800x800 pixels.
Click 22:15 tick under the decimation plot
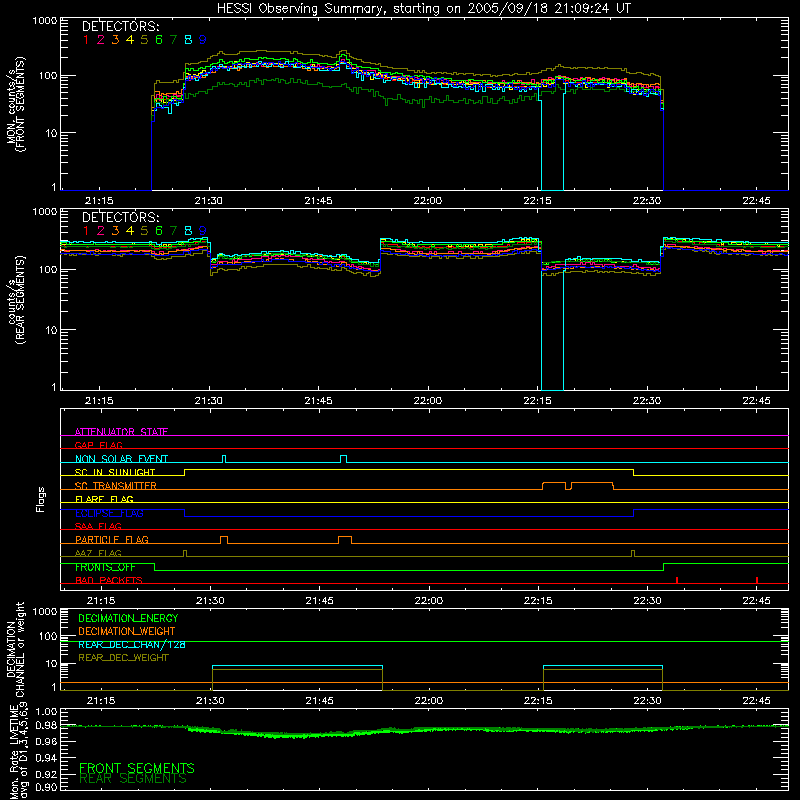click(x=538, y=701)
